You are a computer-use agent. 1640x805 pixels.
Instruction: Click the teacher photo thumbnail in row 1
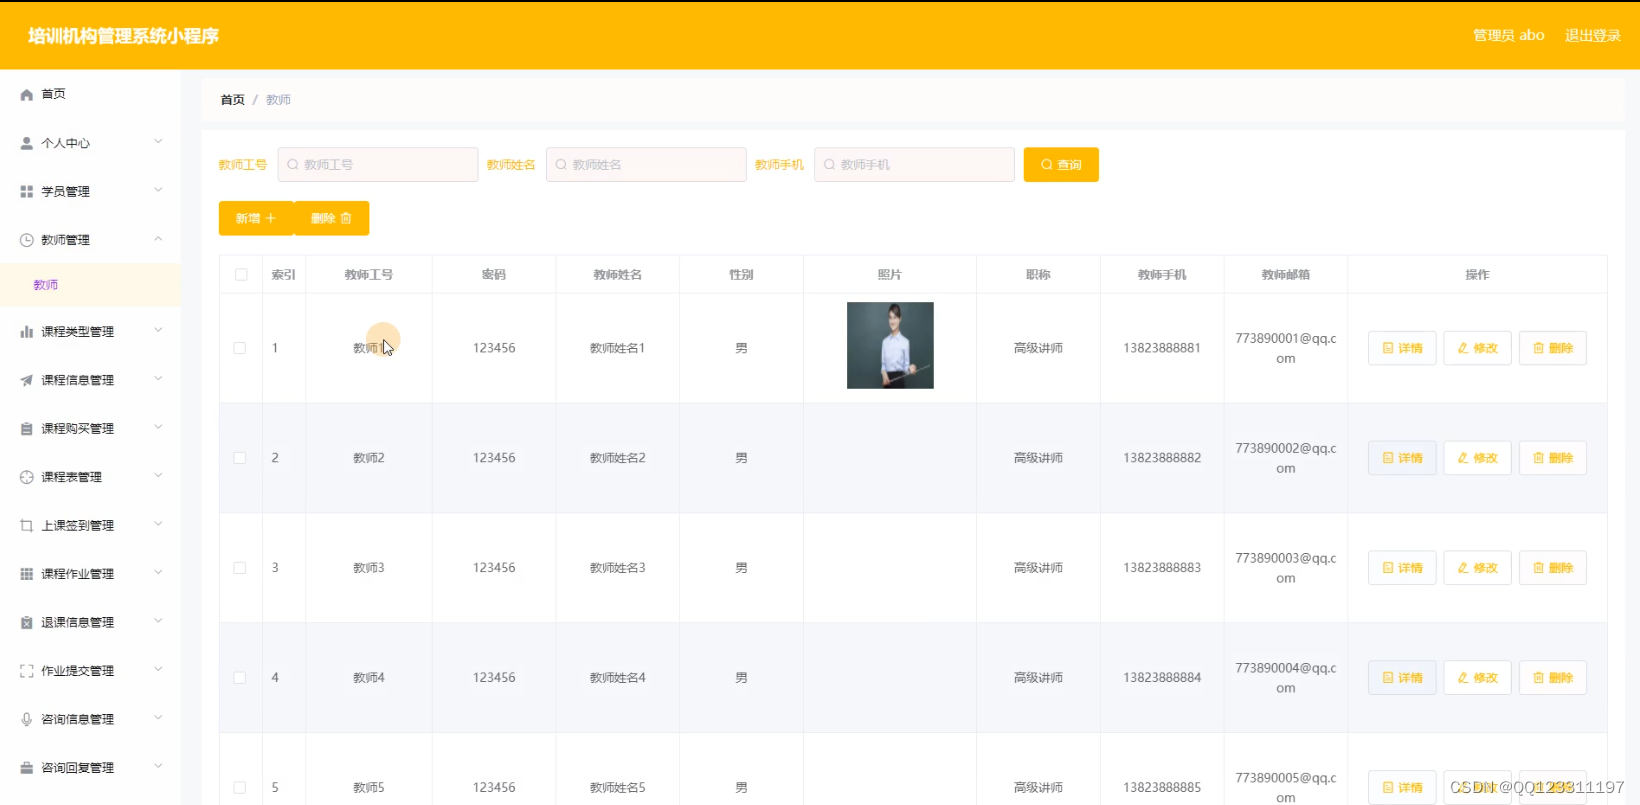coord(890,345)
